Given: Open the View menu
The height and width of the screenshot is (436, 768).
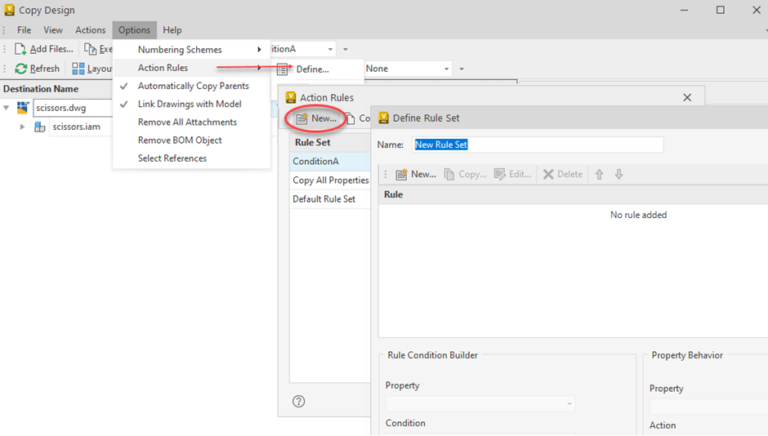Looking at the screenshot, I should coord(53,30).
